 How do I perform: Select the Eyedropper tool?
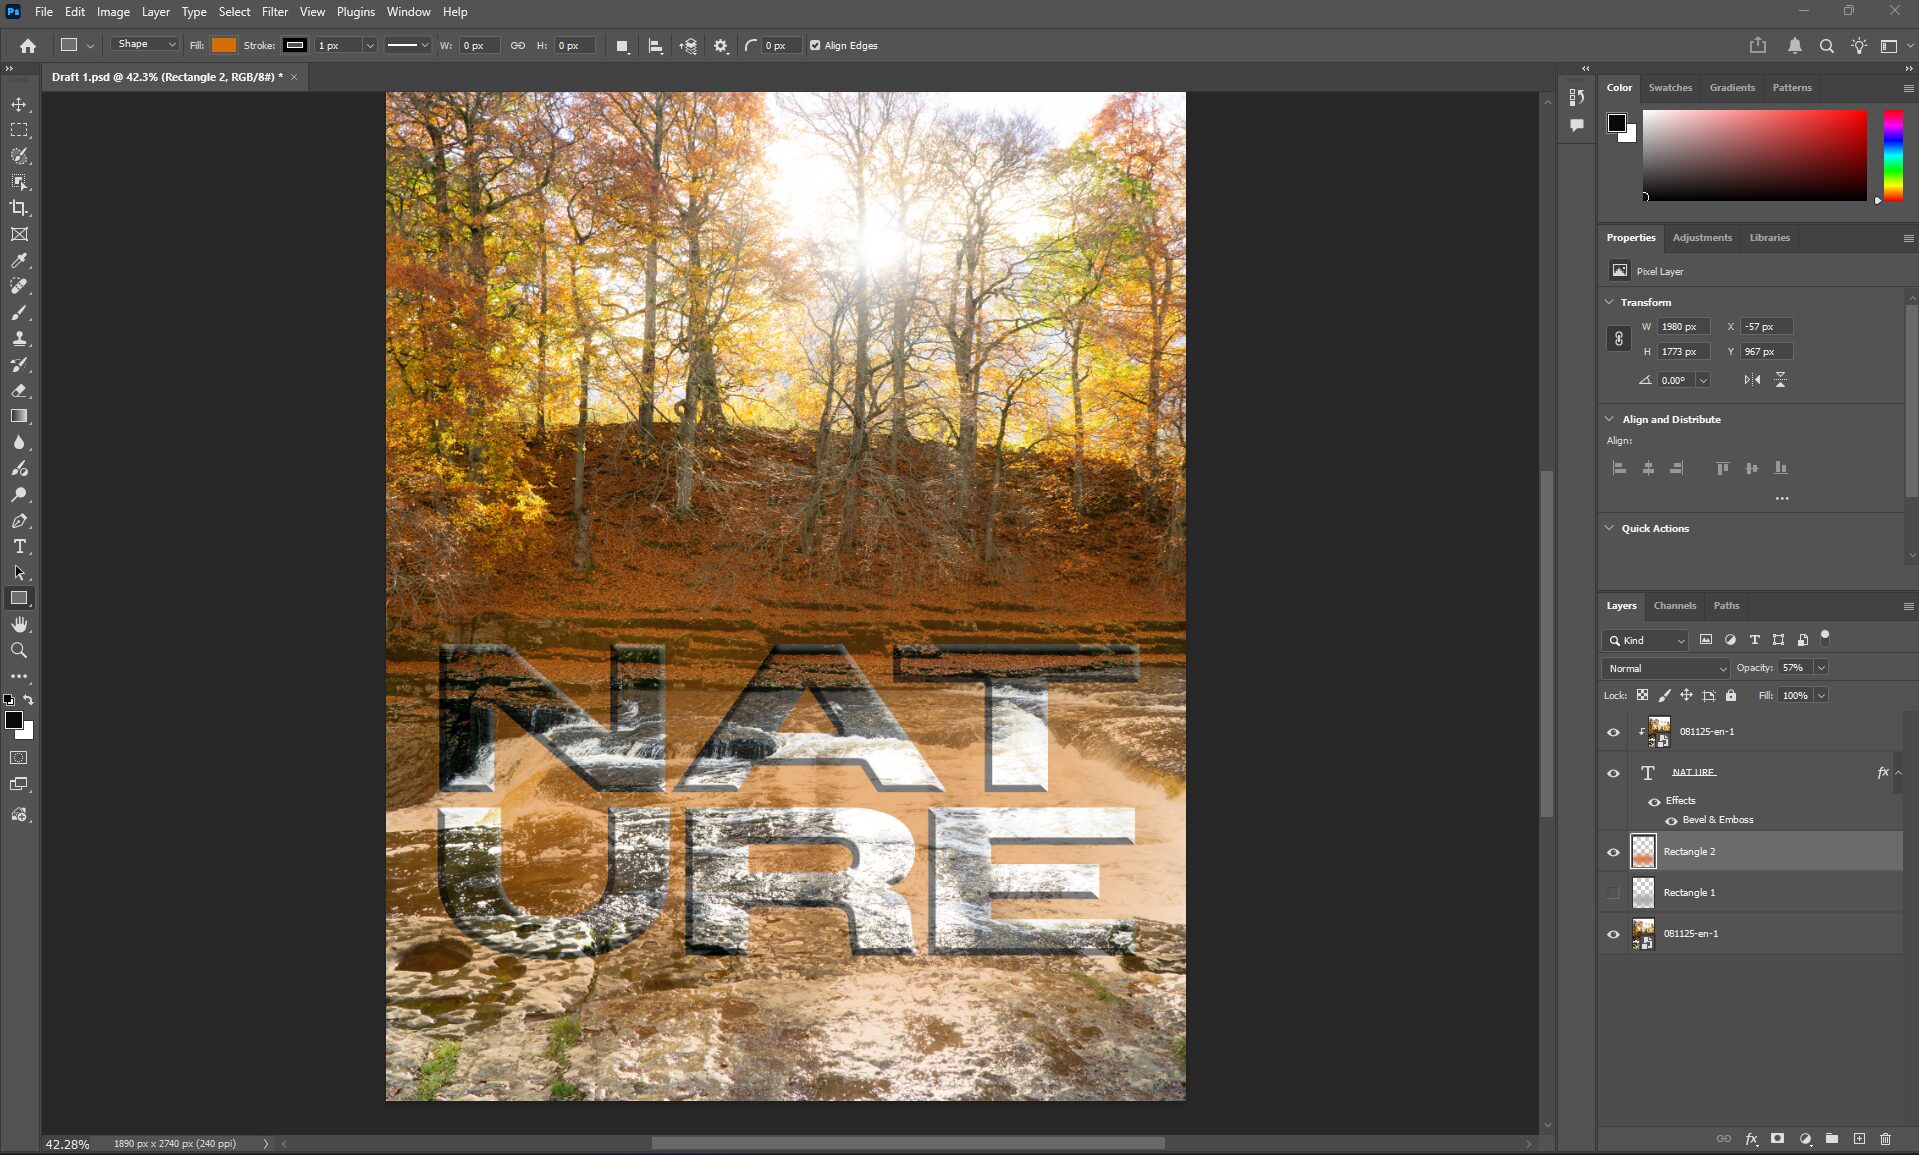[x=19, y=261]
